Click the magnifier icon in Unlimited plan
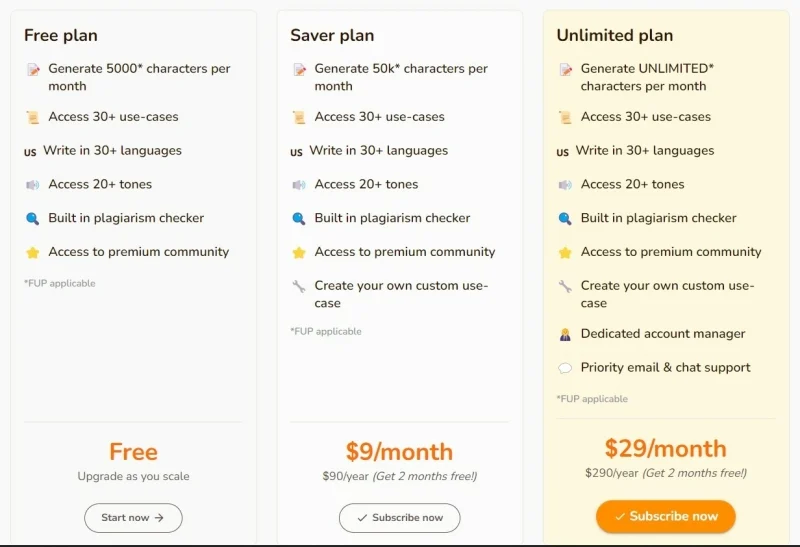This screenshot has width=800, height=547. click(565, 219)
